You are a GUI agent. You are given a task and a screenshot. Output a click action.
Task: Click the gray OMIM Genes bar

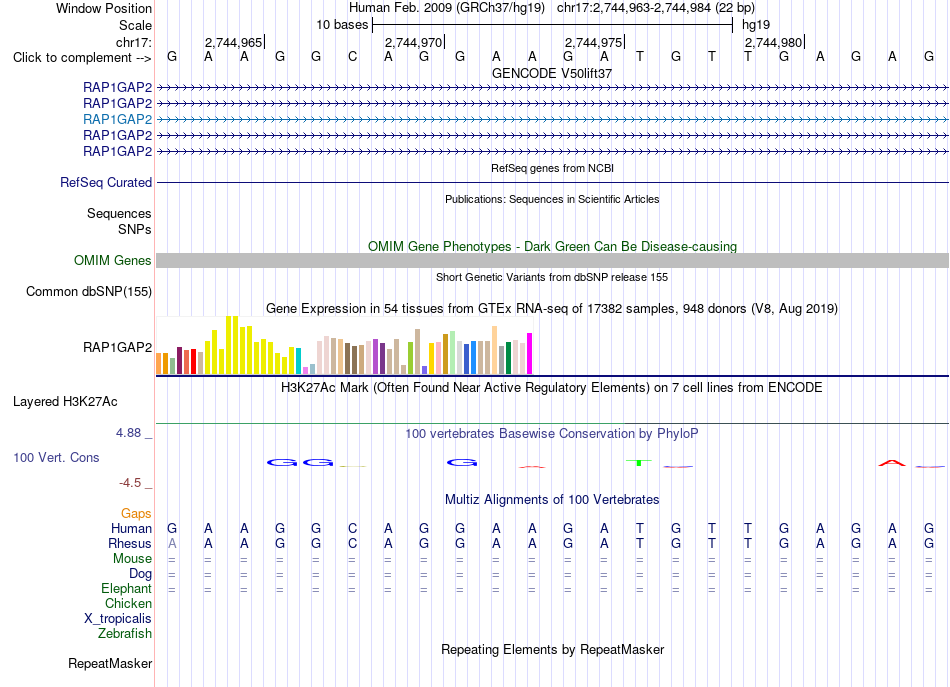pyautogui.click(x=552, y=261)
